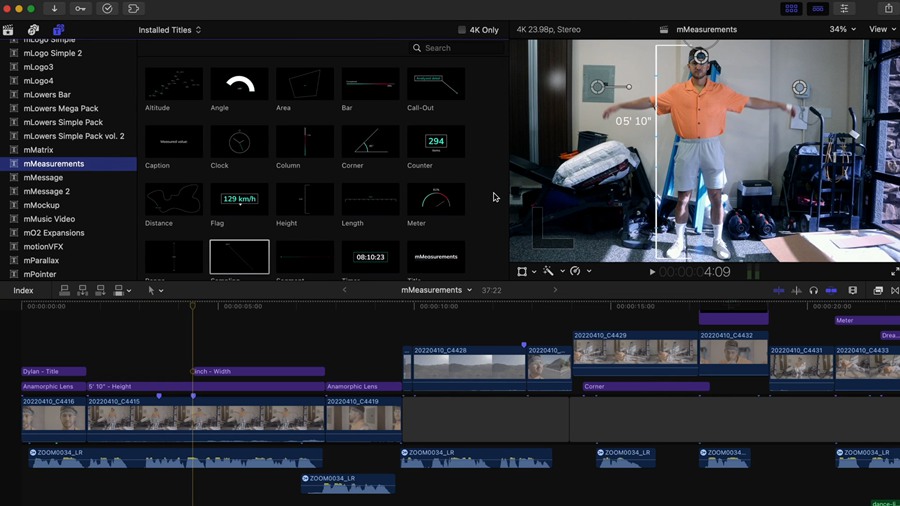Toggle the Timeline panel visibility

point(818,9)
